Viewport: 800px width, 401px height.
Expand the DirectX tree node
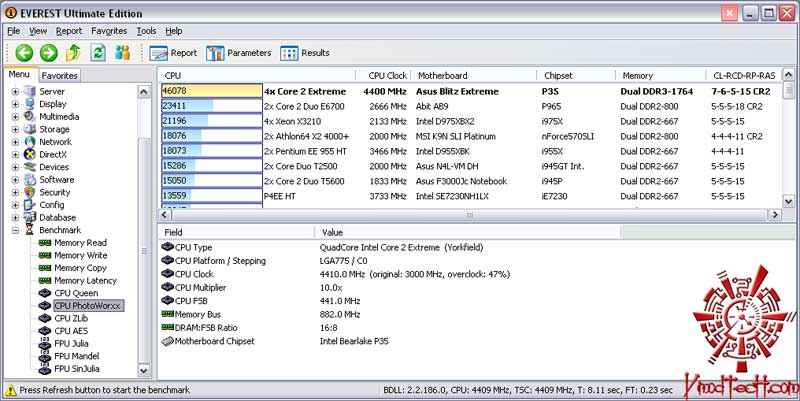[x=15, y=155]
